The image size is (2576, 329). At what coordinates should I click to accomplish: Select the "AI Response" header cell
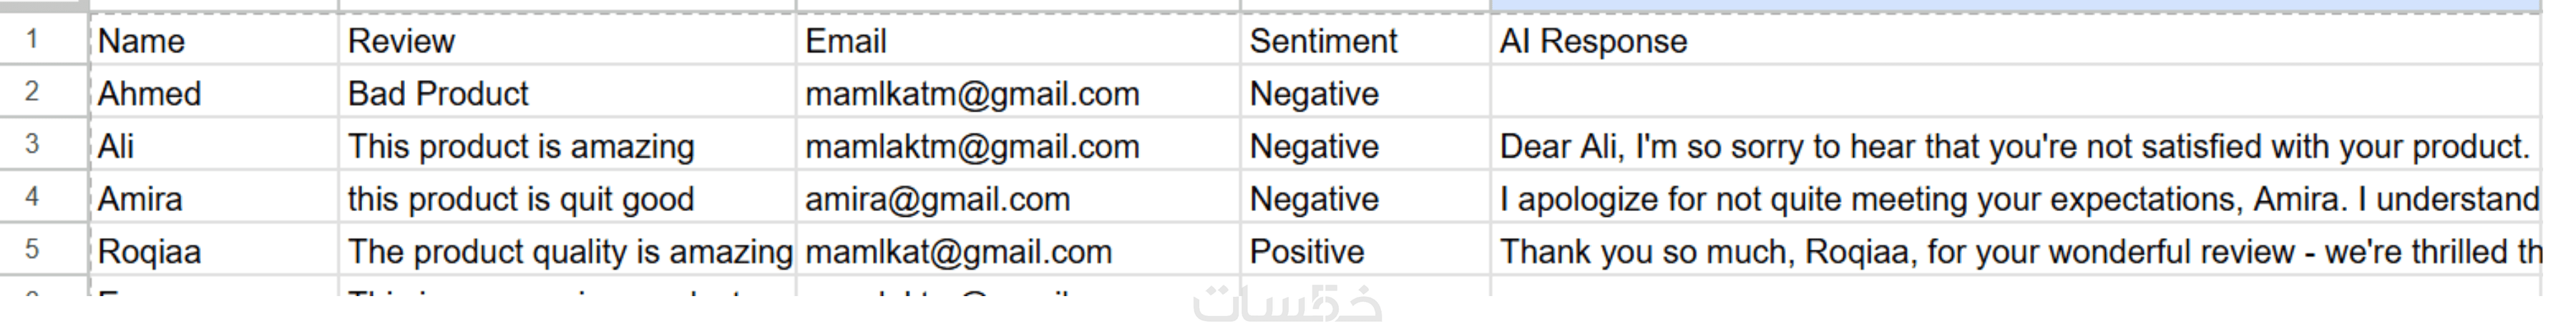(x=2014, y=41)
